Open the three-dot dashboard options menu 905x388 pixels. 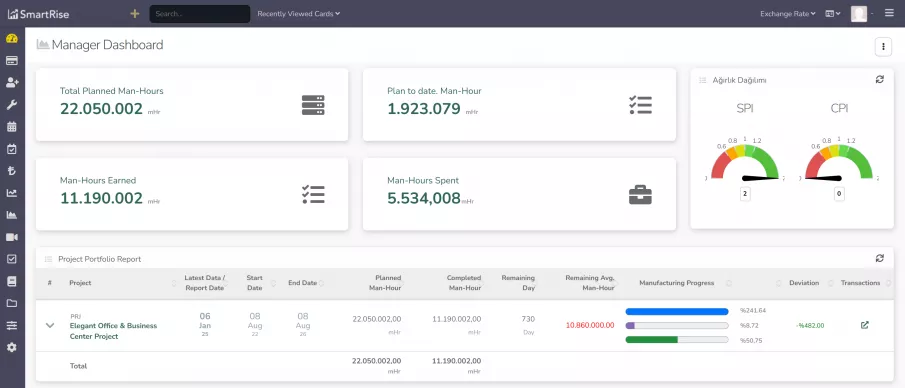pyautogui.click(x=883, y=47)
